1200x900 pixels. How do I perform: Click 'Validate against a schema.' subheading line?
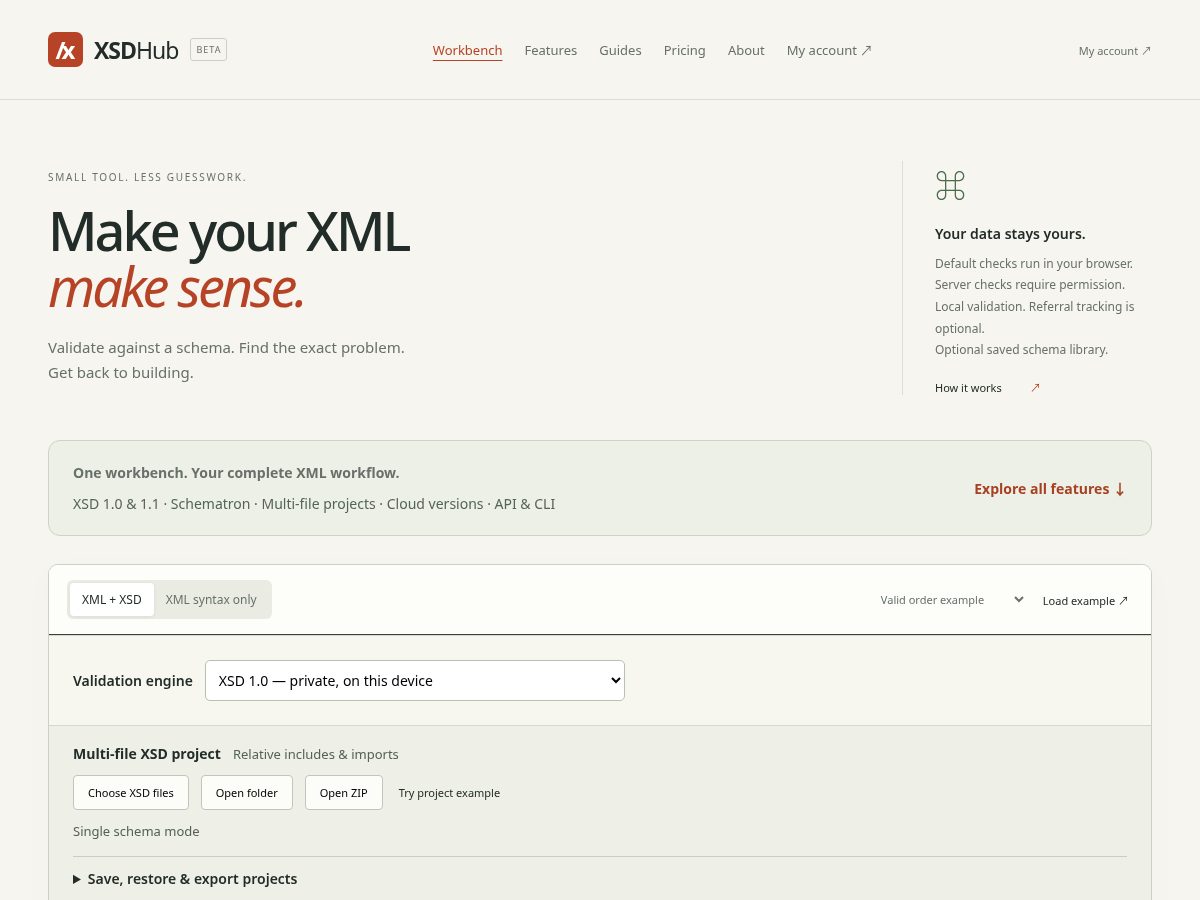[x=226, y=348]
